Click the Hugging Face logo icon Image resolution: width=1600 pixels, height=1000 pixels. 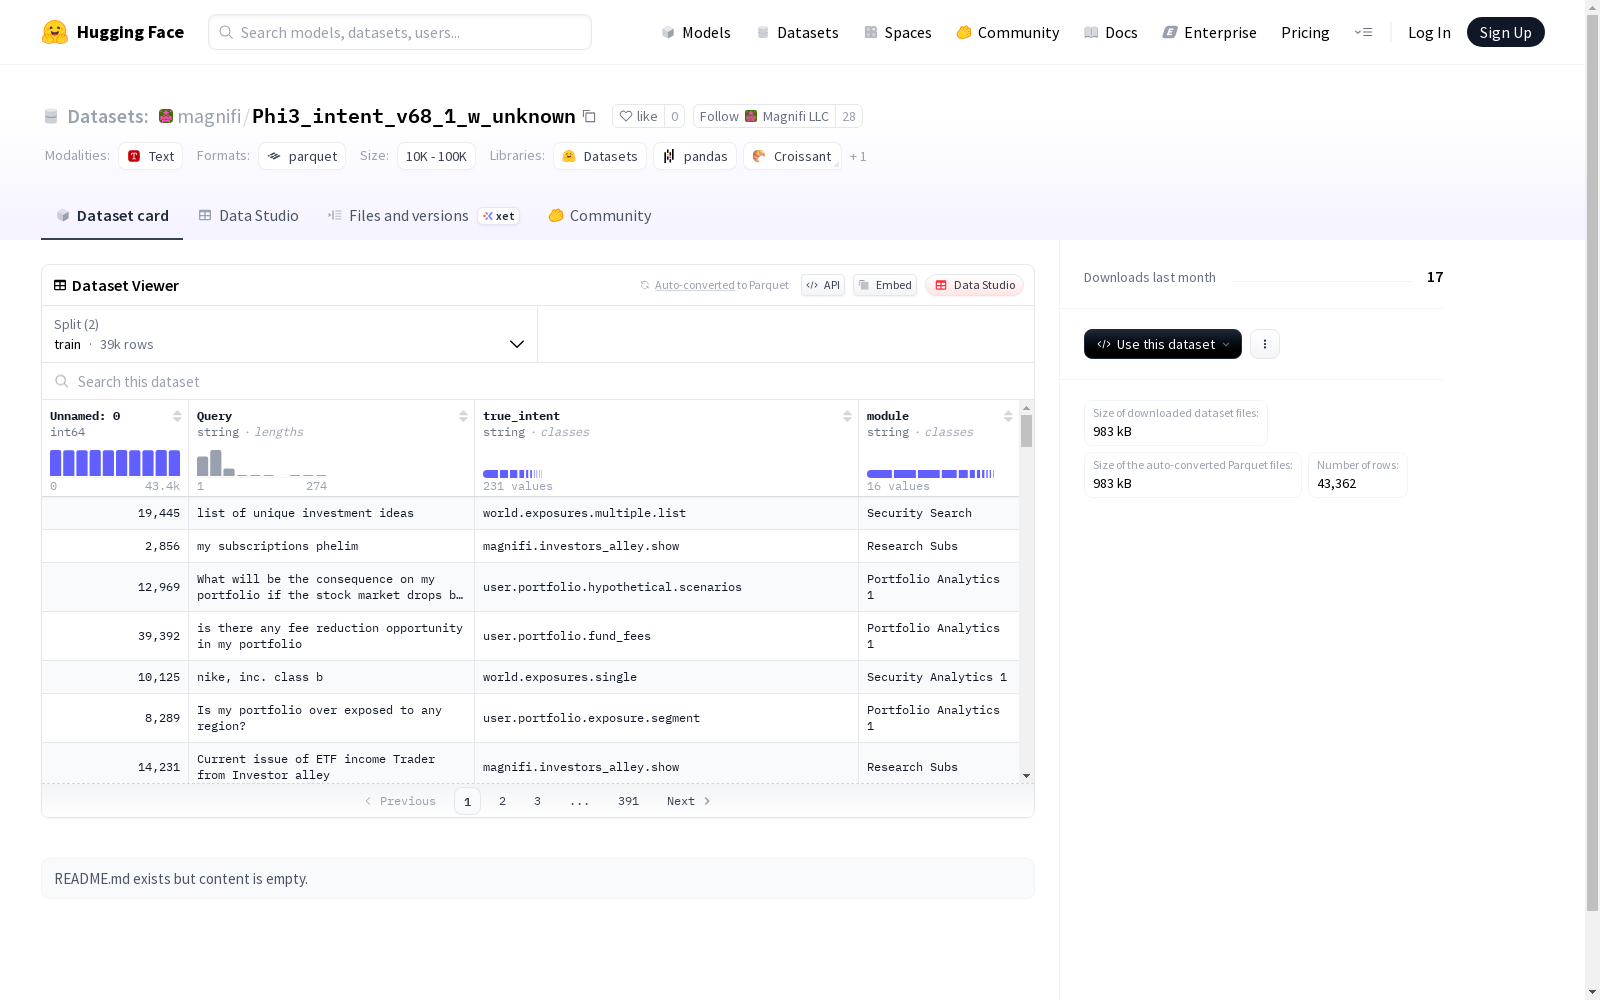pos(55,32)
